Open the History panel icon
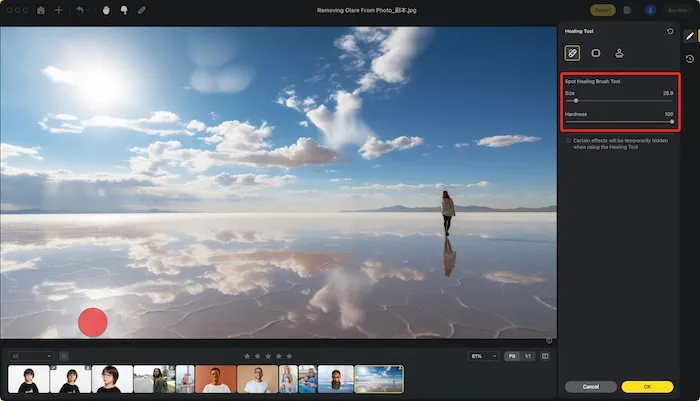The width and height of the screenshot is (700, 401). (x=690, y=59)
